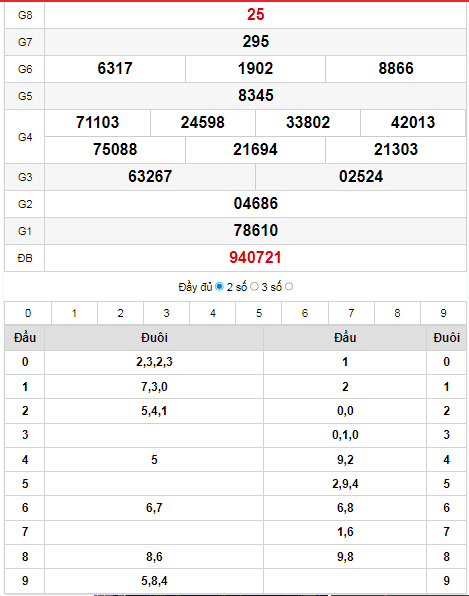Click digit filter tab 1
The height and width of the screenshot is (596, 469).
click(74, 313)
